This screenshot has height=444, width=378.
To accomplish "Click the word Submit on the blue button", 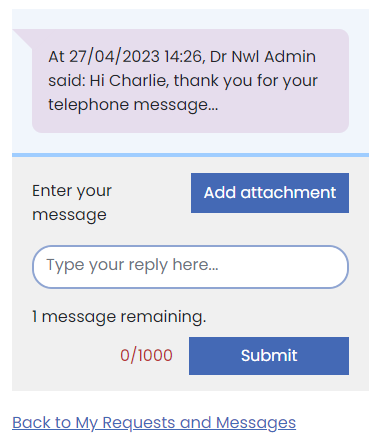I will (269, 356).
